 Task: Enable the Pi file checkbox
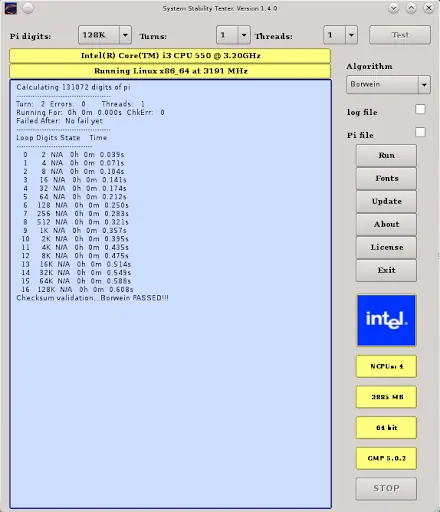click(x=420, y=132)
